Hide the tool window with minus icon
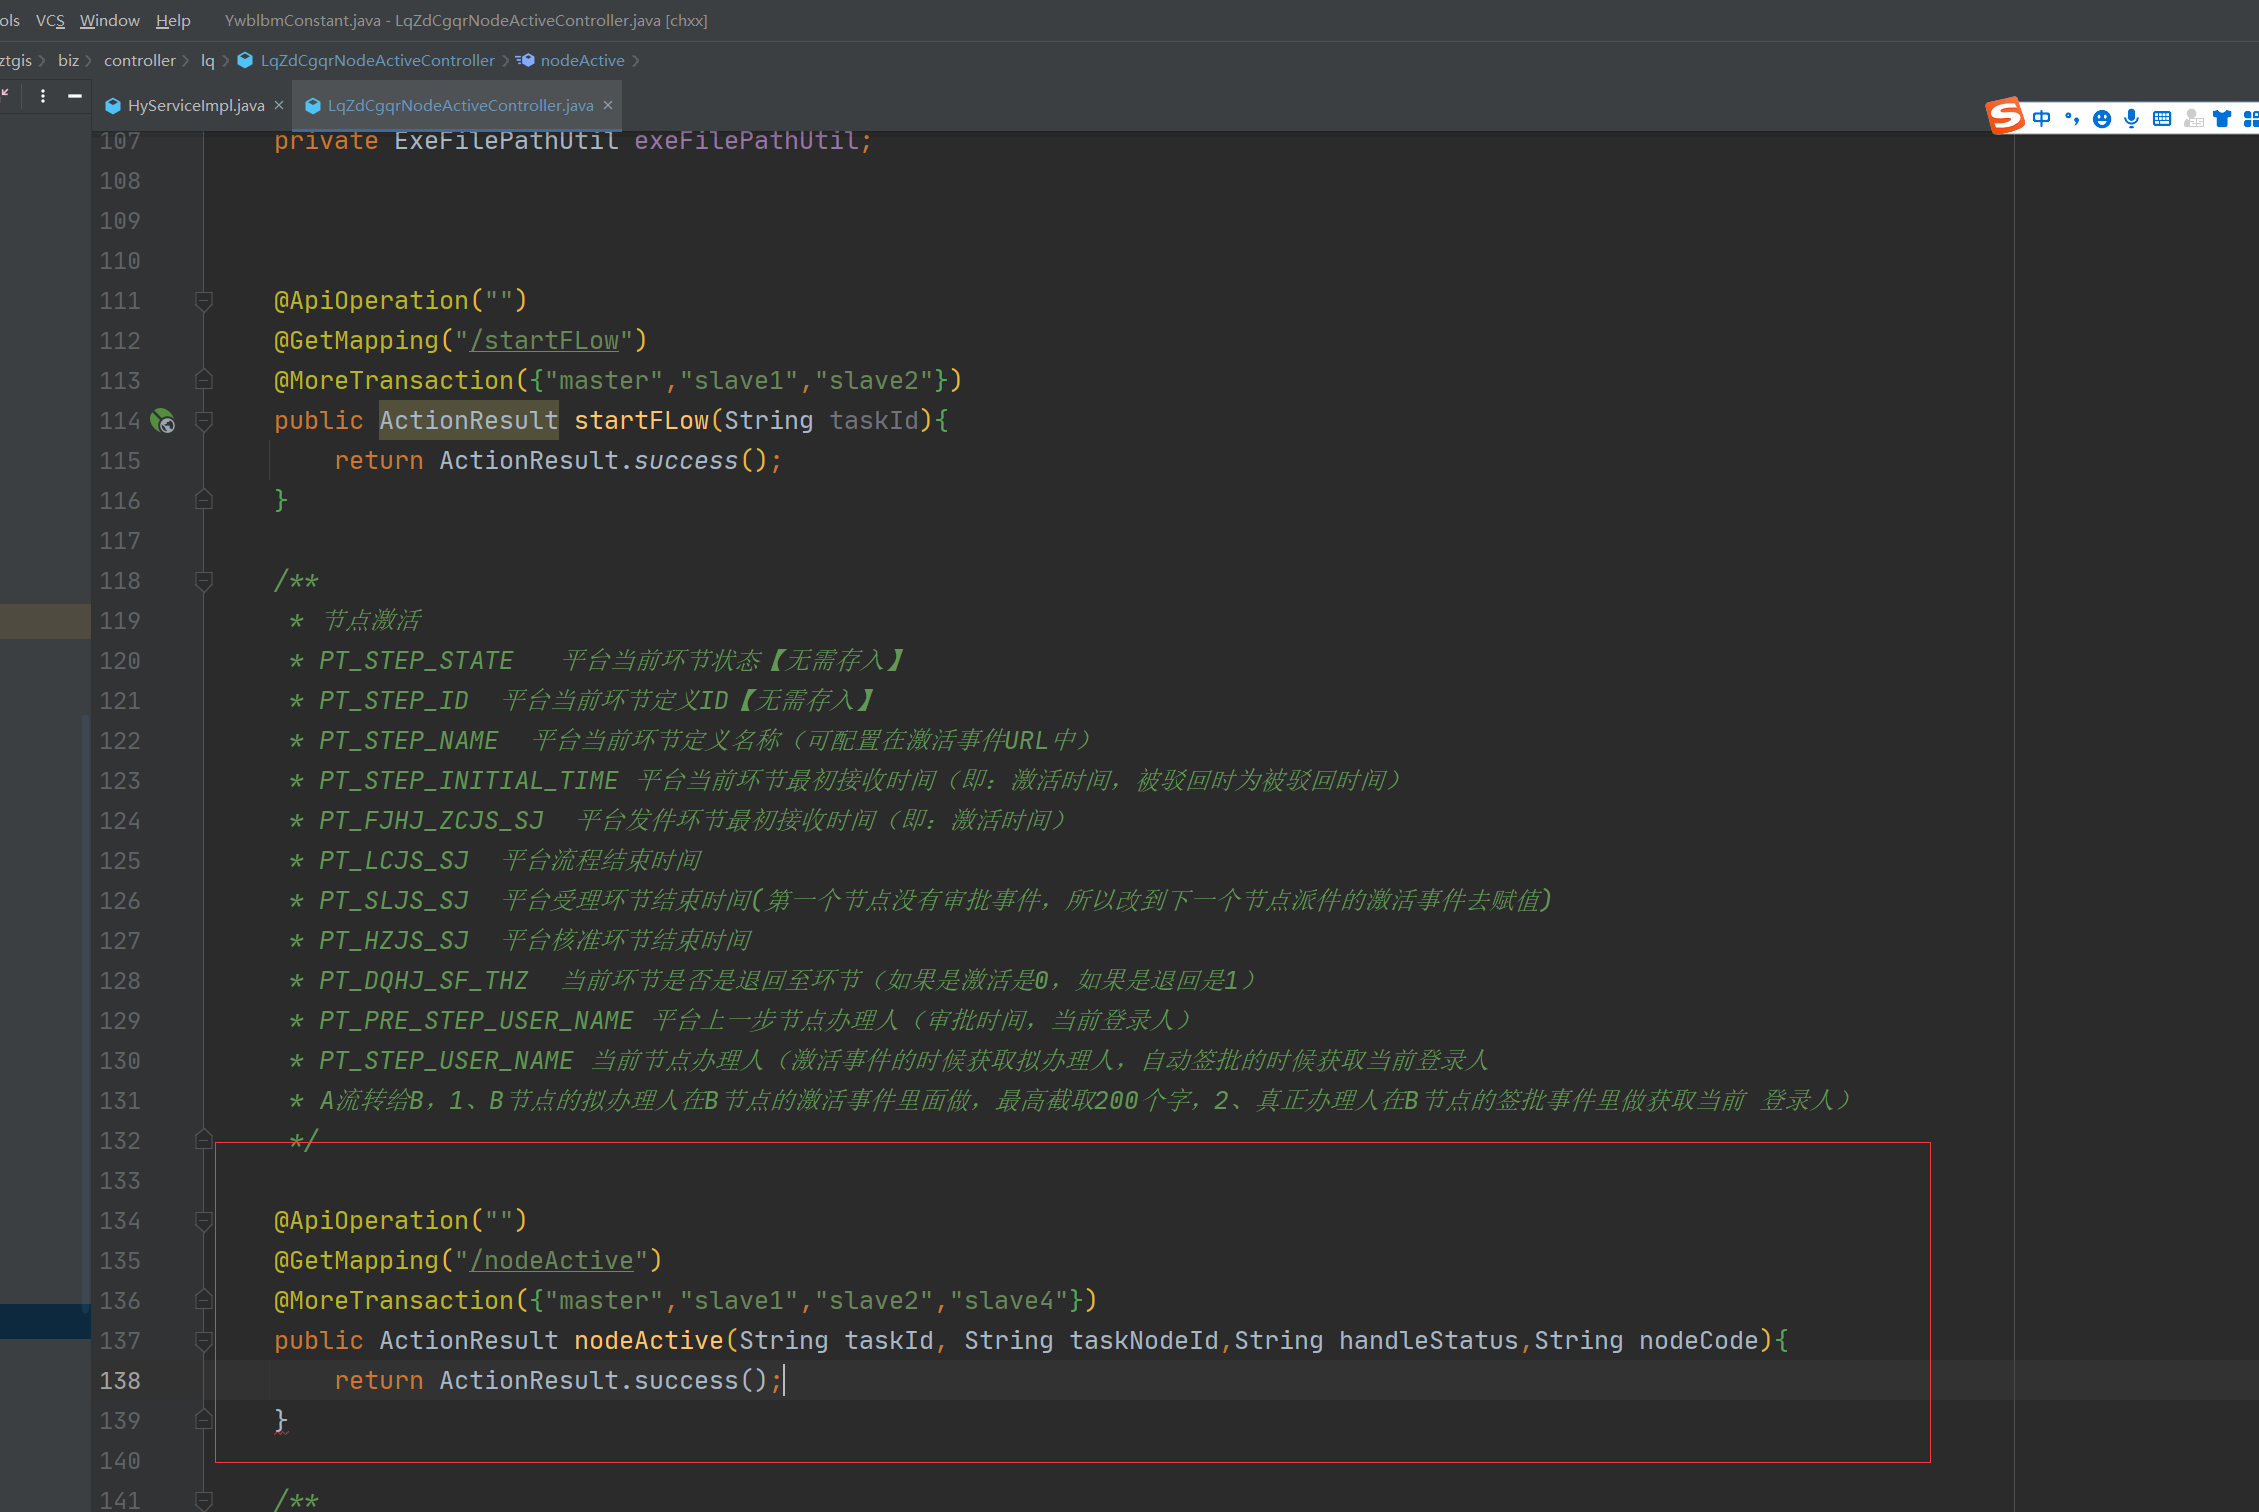This screenshot has height=1512, width=2259. tap(74, 96)
